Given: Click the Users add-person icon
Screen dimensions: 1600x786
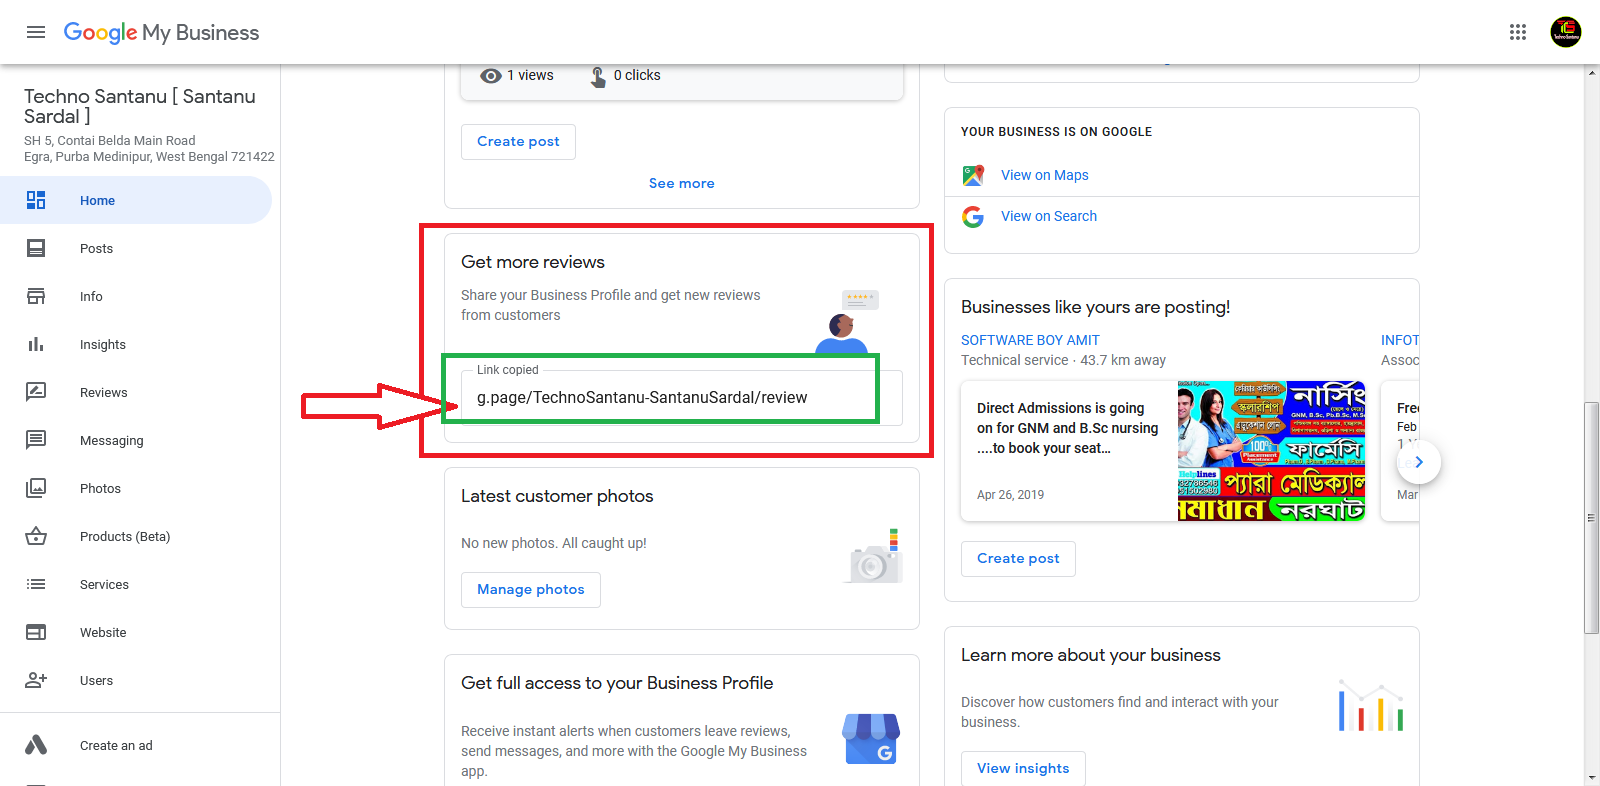Looking at the screenshot, I should pos(36,680).
